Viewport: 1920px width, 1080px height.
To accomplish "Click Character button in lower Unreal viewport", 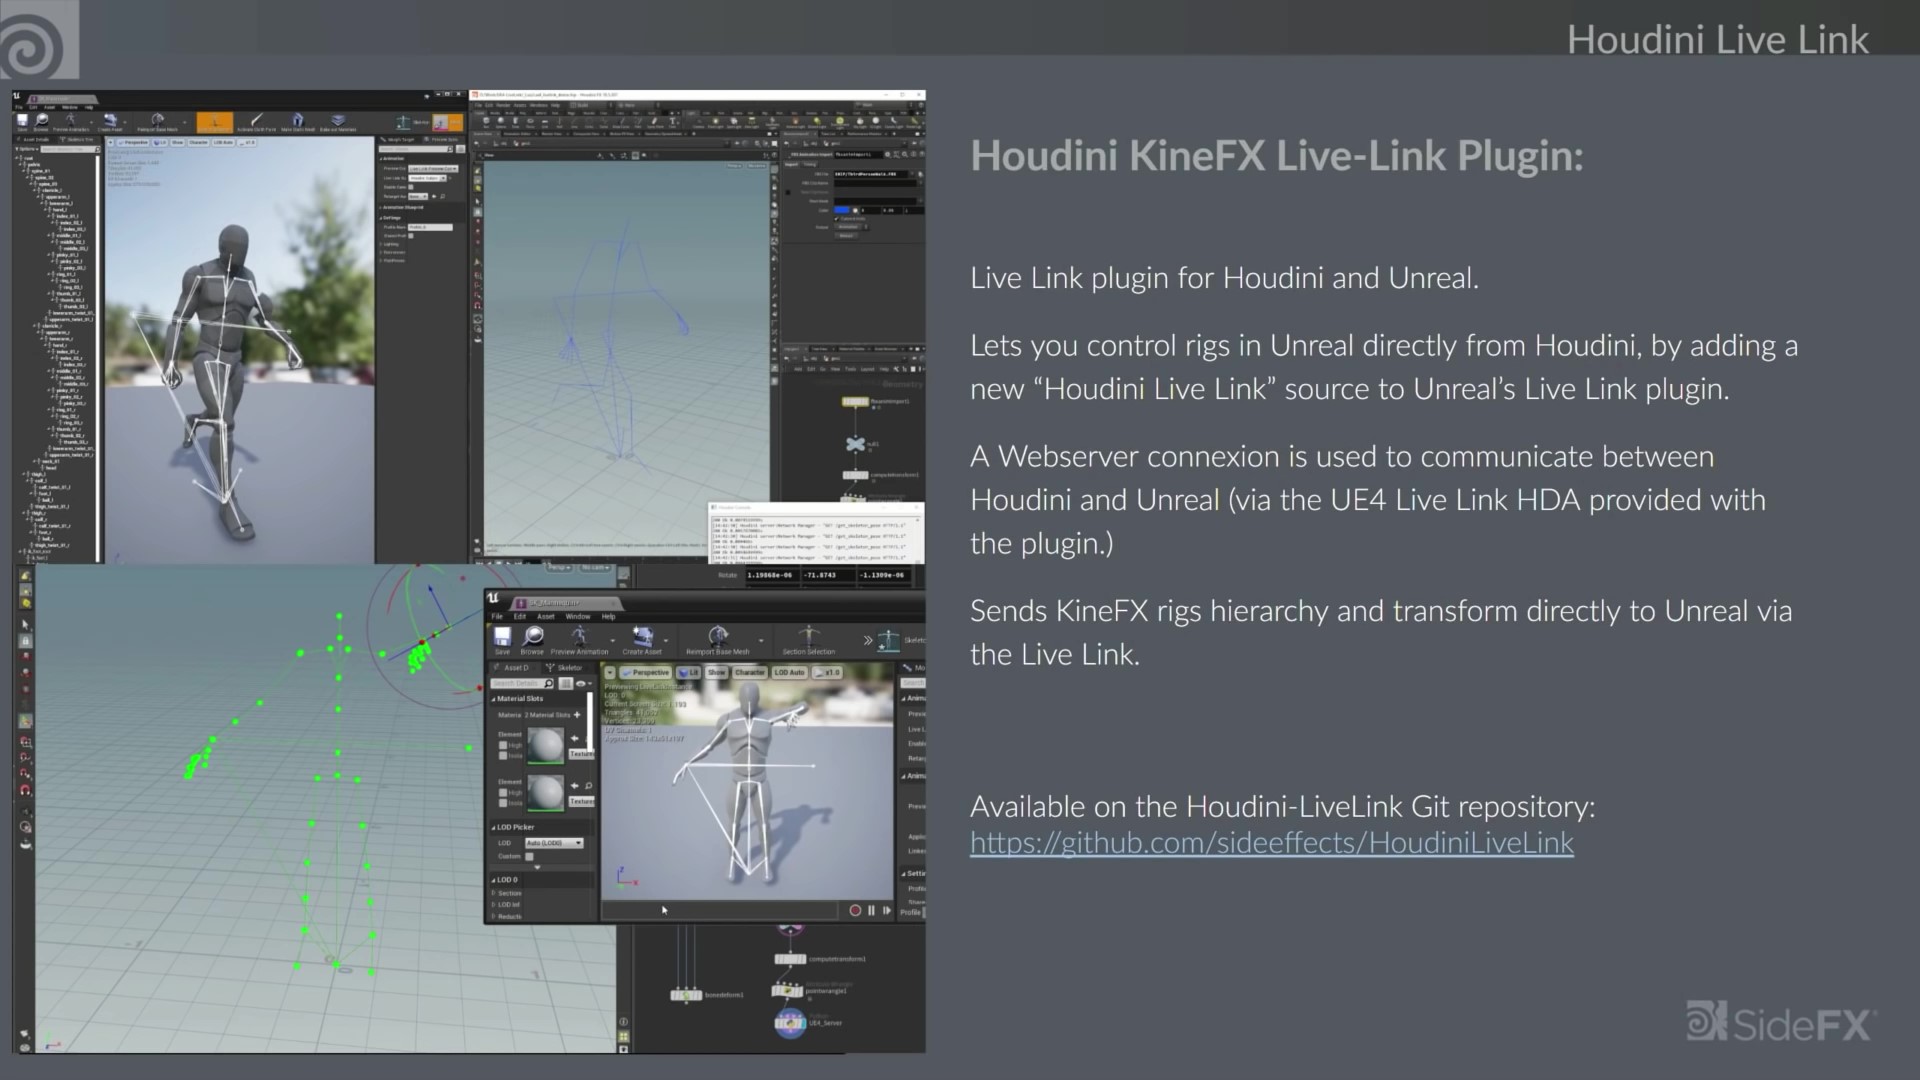I will [750, 673].
